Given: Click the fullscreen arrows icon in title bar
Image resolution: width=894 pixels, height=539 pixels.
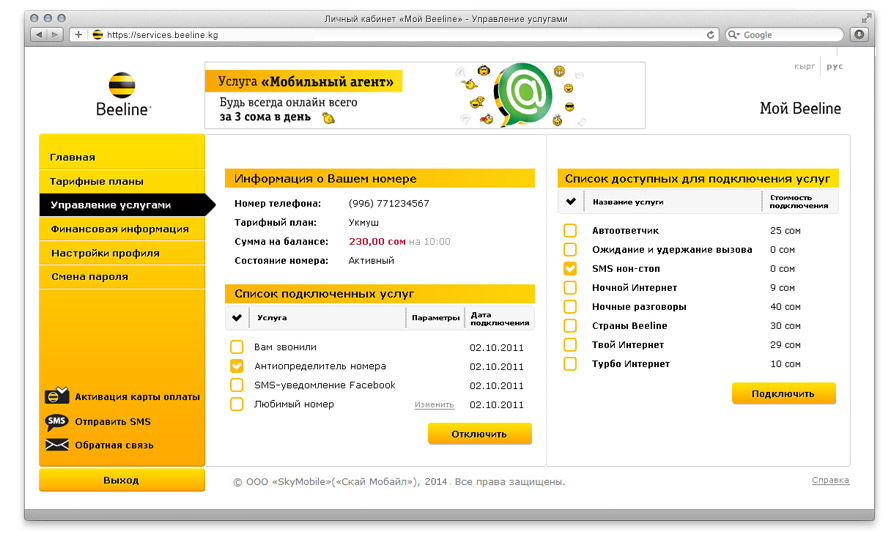Looking at the screenshot, I should coord(866,19).
